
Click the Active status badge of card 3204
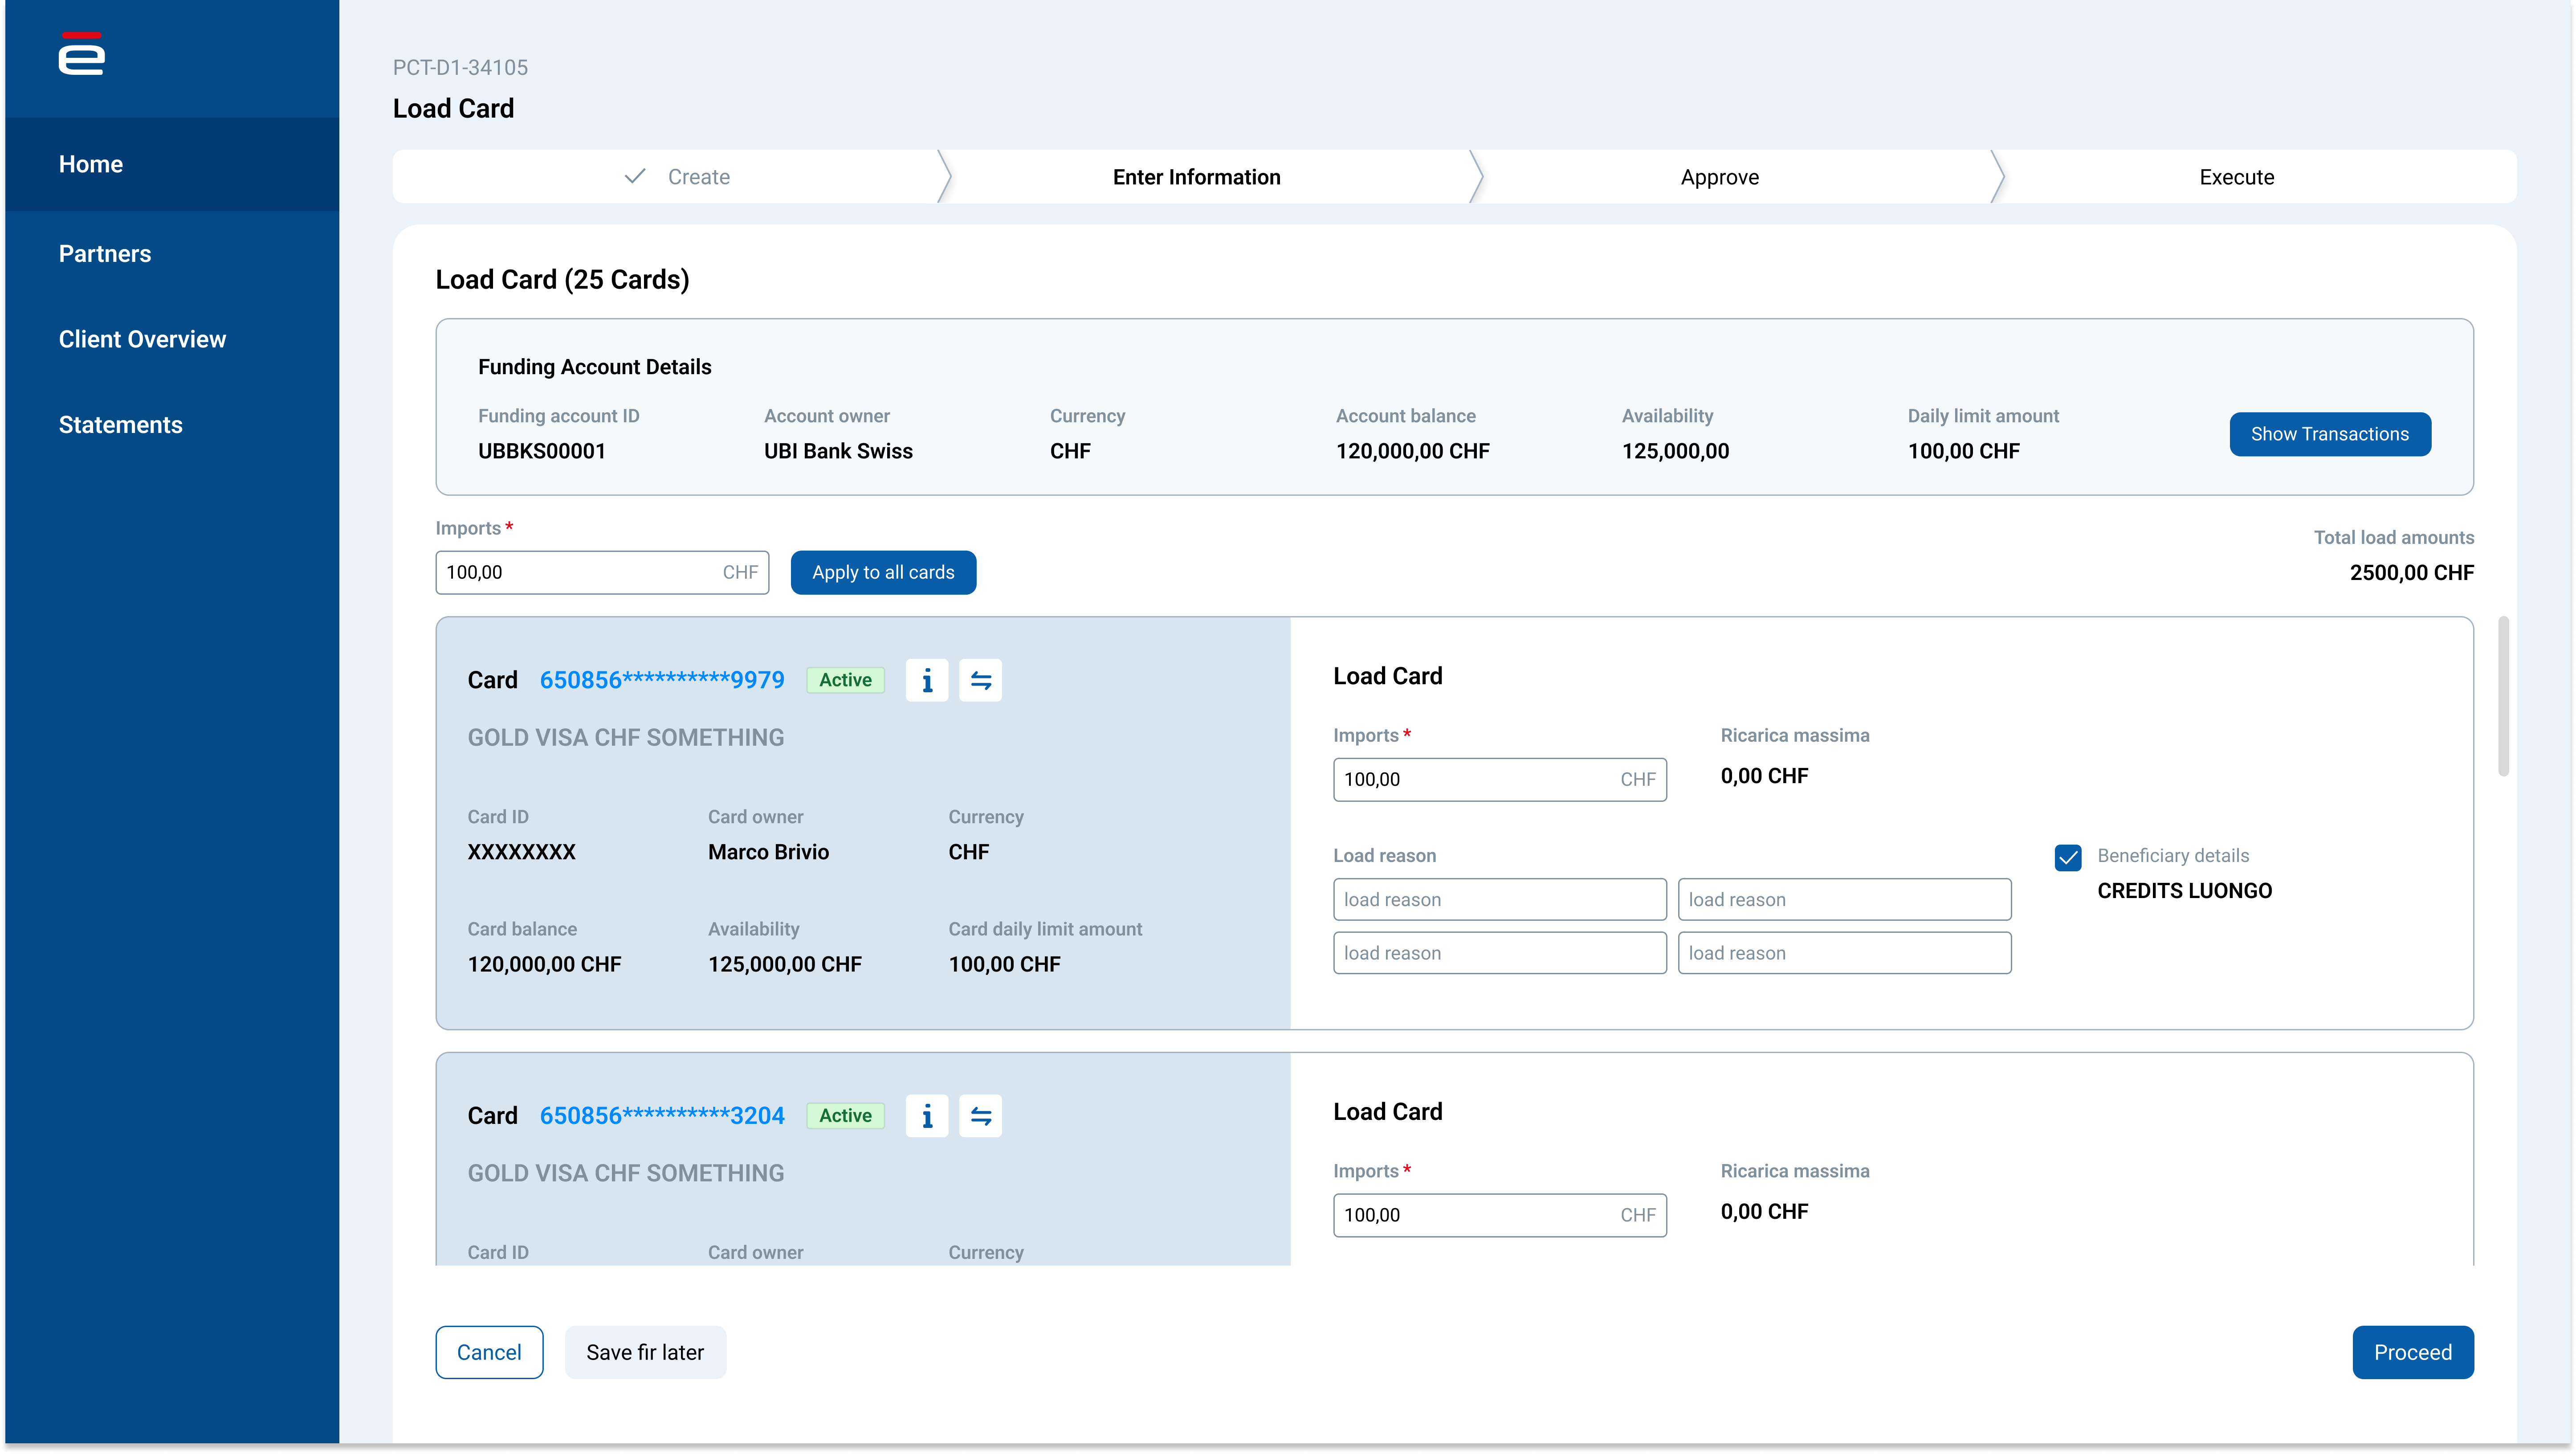coord(845,1116)
